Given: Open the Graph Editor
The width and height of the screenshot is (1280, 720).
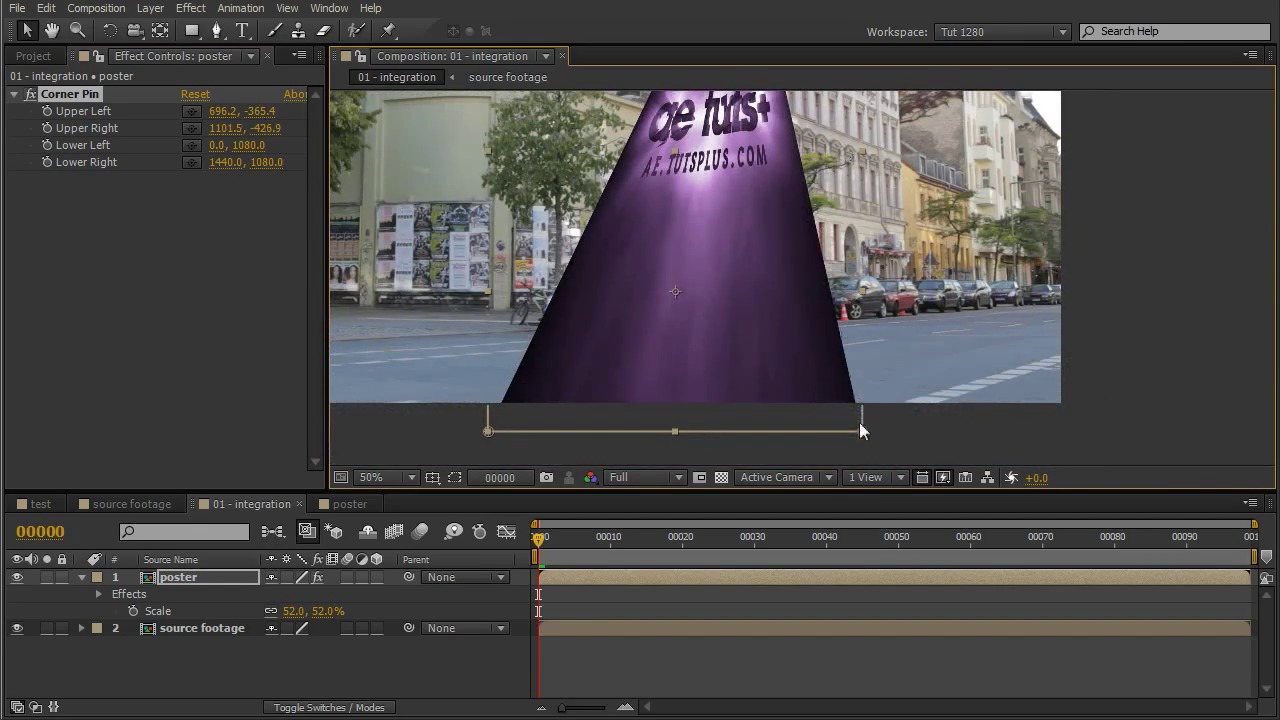Looking at the screenshot, I should point(507,532).
